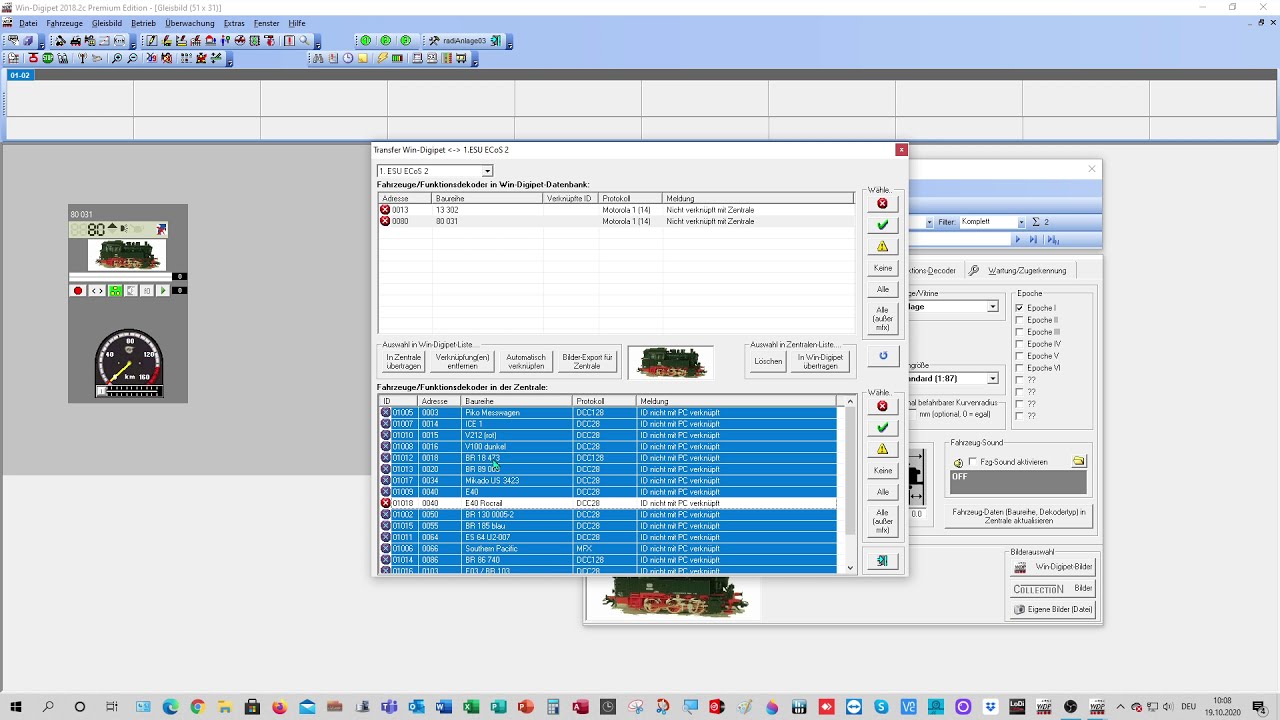Click Löschen button in Zentralen-Liste group
The height and width of the screenshot is (720, 1280).
pos(768,361)
